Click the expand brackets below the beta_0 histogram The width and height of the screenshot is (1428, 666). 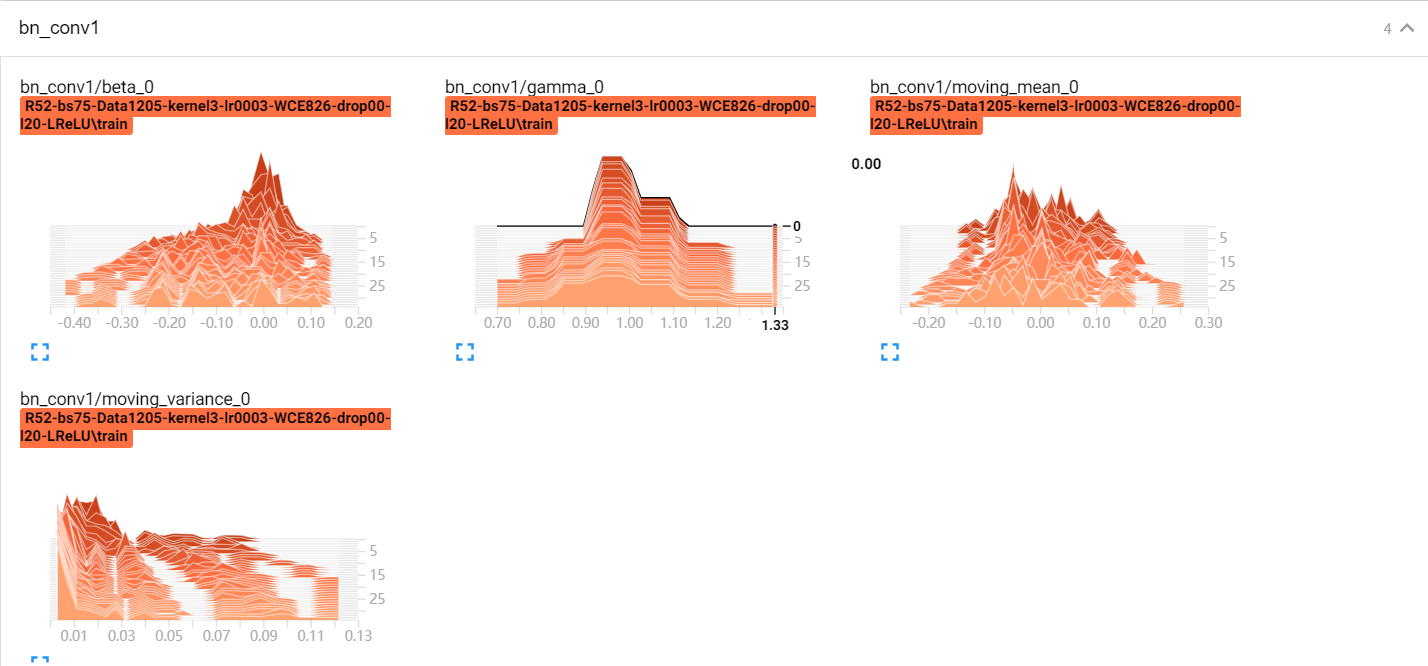pos(40,351)
